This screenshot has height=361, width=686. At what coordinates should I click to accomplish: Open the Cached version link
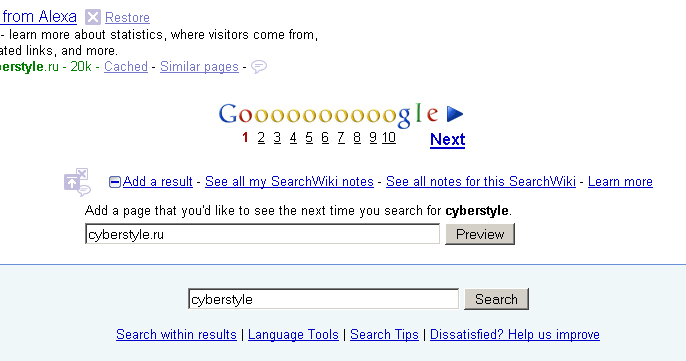(126, 67)
